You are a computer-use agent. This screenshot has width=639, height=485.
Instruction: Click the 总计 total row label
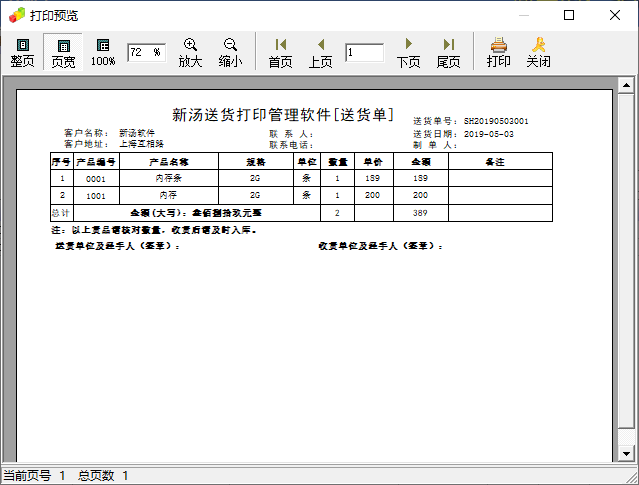pos(61,213)
